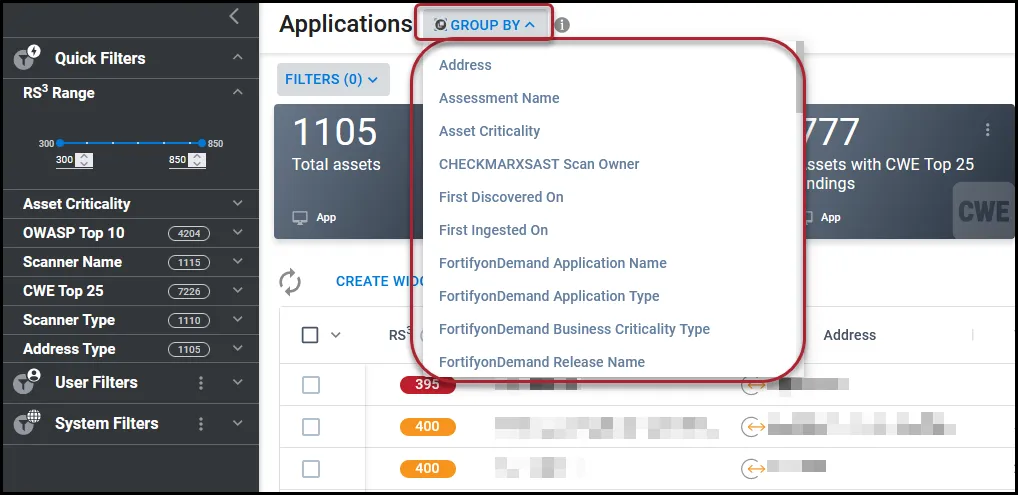The image size is (1018, 495).
Task: Group by FortifyonDemand Business Criticality Type
Action: click(x=574, y=329)
